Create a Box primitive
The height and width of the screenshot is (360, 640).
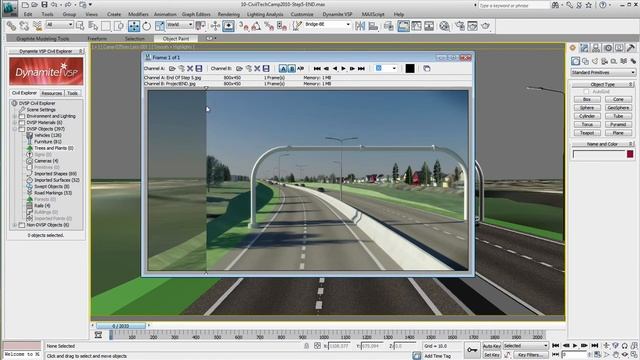click(x=587, y=100)
